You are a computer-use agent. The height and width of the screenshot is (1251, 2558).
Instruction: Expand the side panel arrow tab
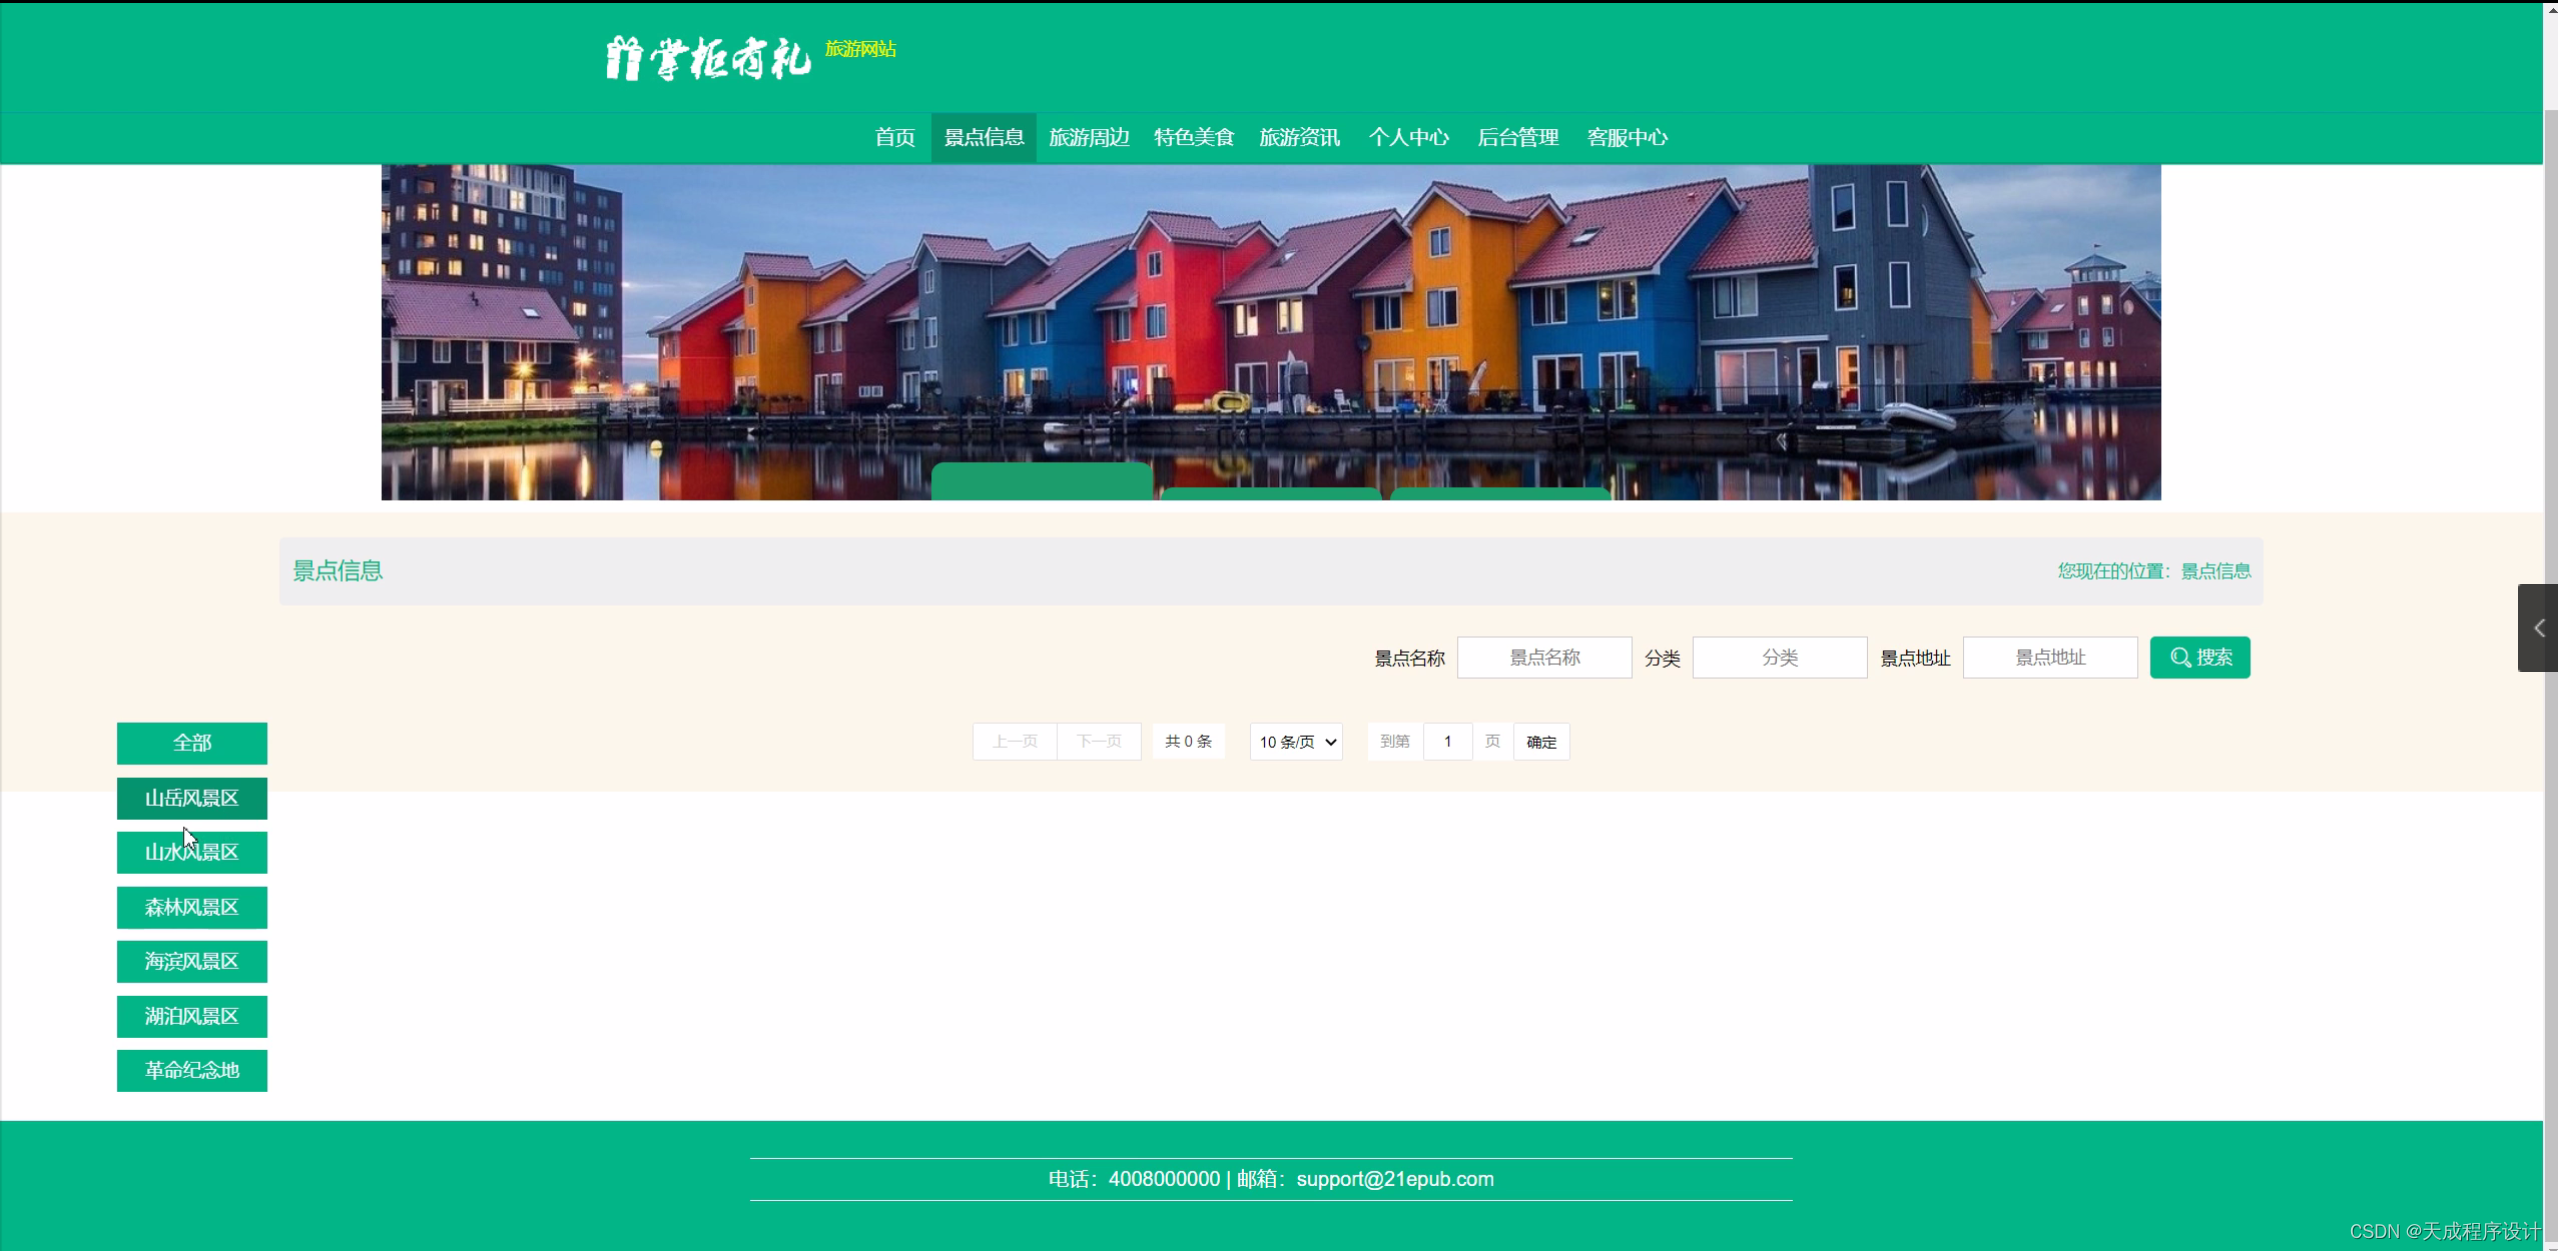(x=2538, y=628)
